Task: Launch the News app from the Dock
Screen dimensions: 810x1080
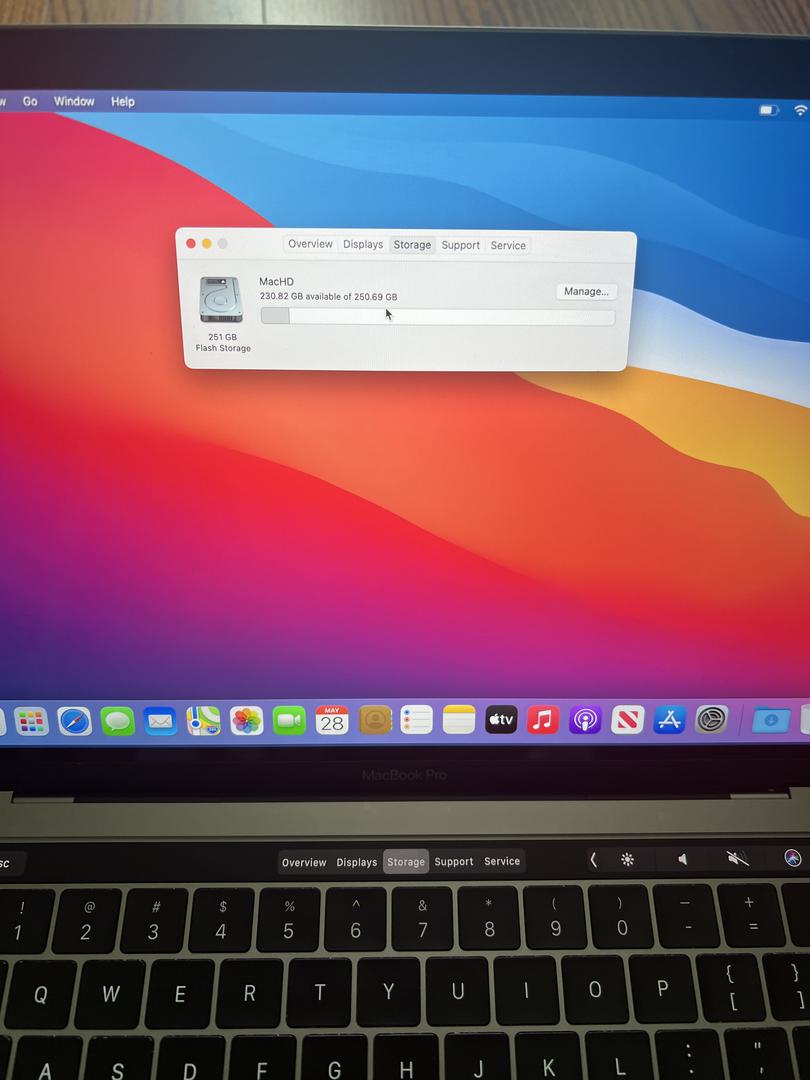Action: pyautogui.click(x=627, y=720)
